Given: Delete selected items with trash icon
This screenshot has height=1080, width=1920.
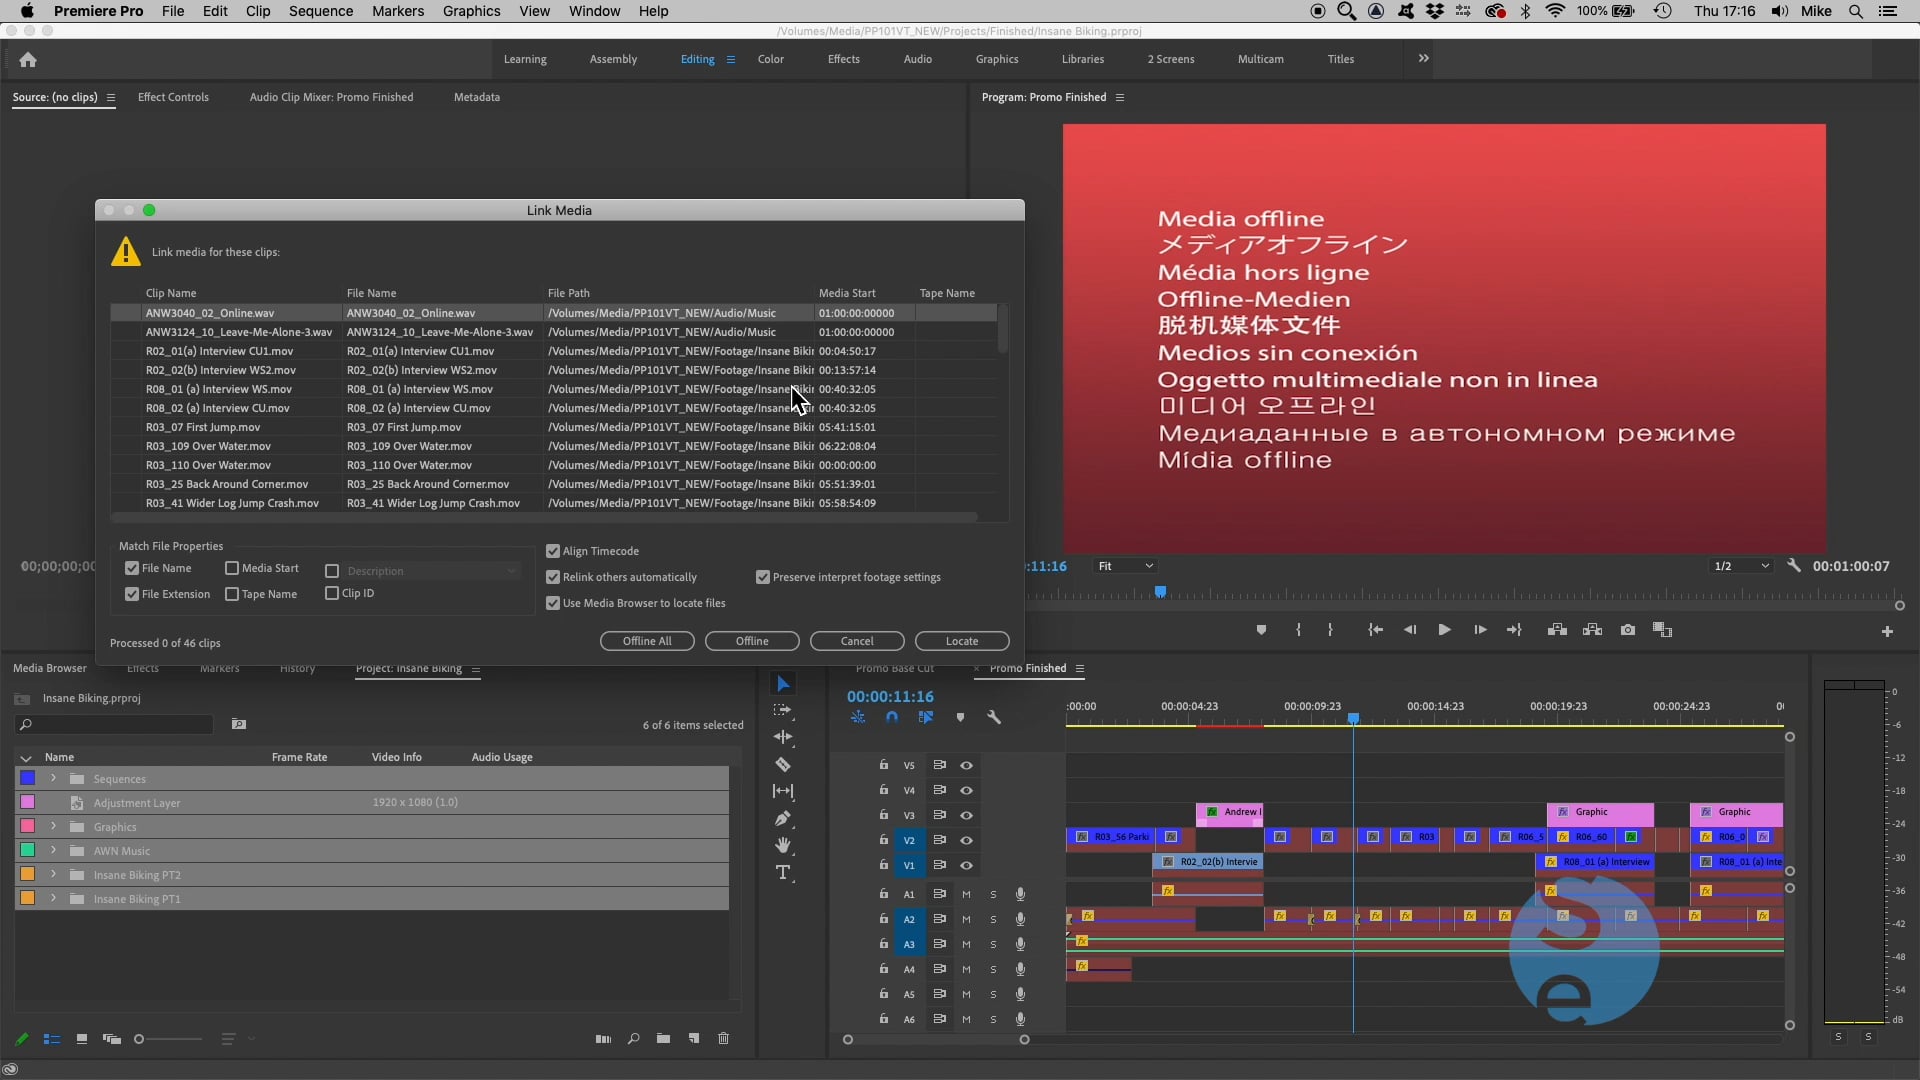Looking at the screenshot, I should 724,1039.
